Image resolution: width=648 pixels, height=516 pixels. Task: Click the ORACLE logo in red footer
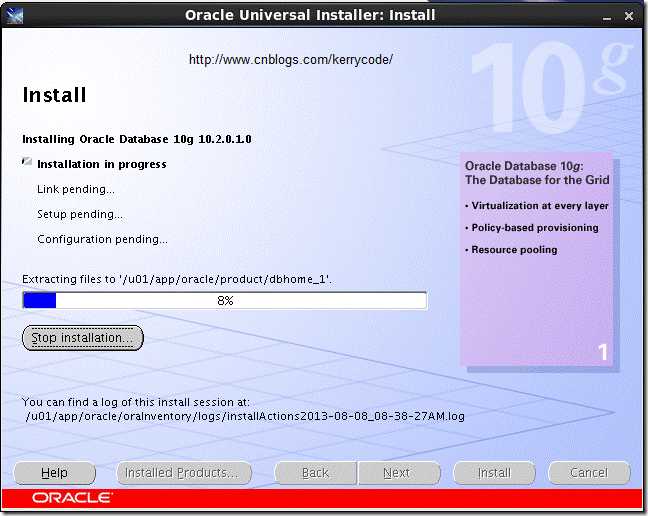point(71,498)
